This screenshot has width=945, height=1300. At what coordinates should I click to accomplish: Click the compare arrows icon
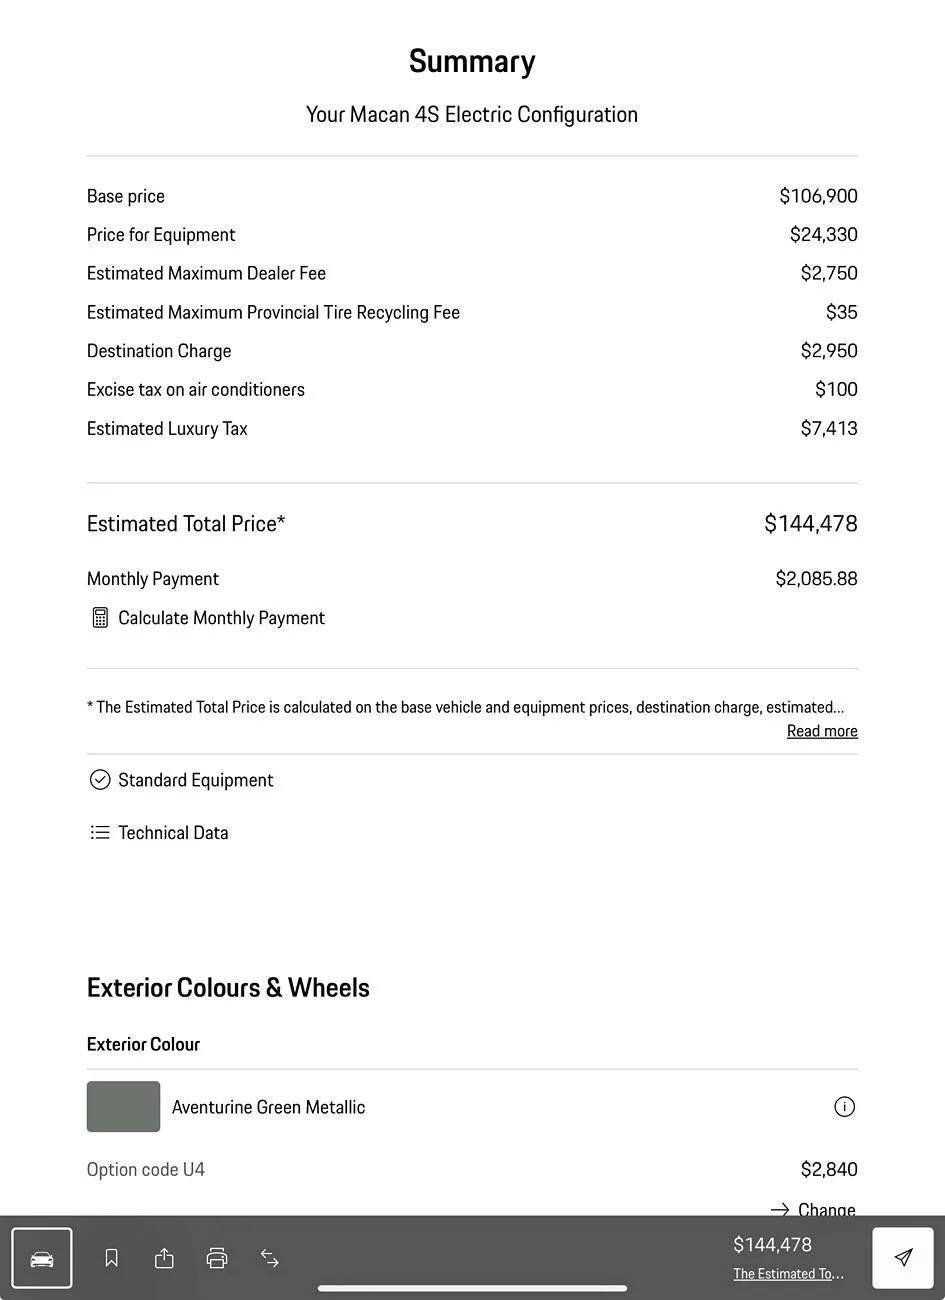[x=270, y=1258]
